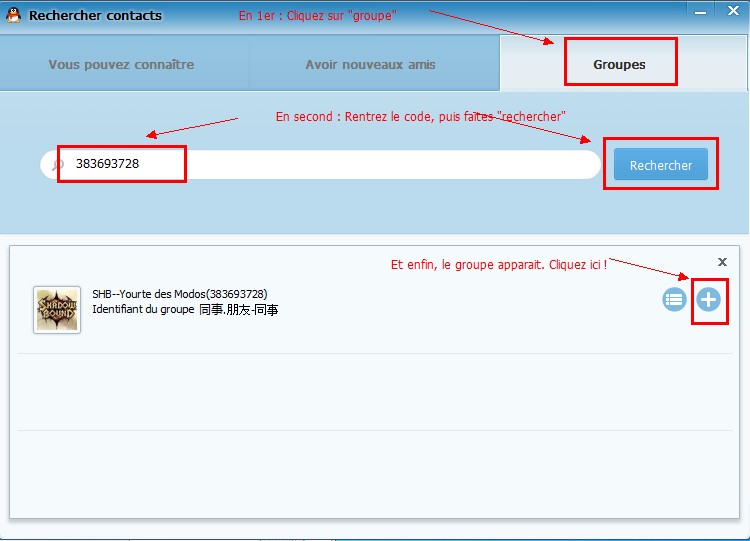750x541 pixels.
Task: Click the Rechercher contacts window title
Action: tap(95, 16)
